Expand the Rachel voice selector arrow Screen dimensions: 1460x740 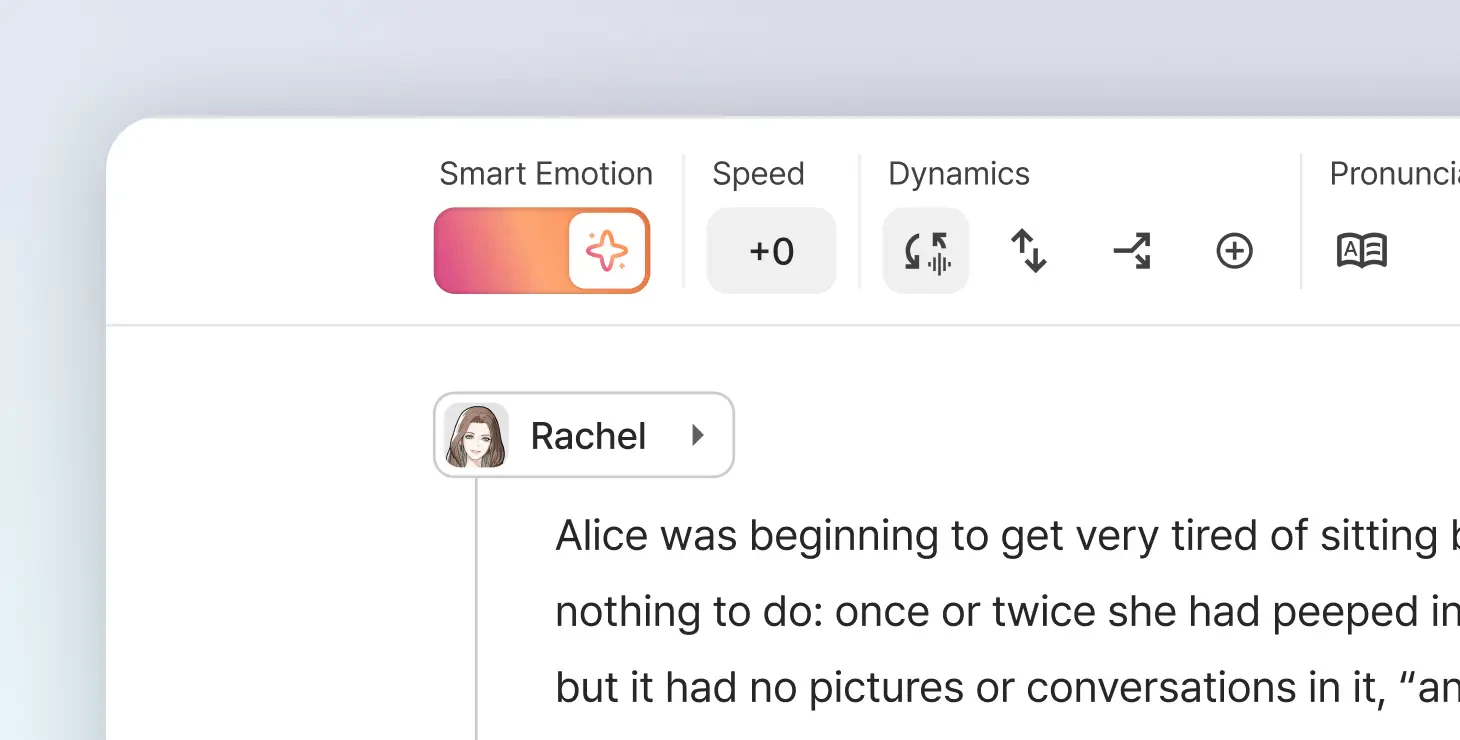698,435
